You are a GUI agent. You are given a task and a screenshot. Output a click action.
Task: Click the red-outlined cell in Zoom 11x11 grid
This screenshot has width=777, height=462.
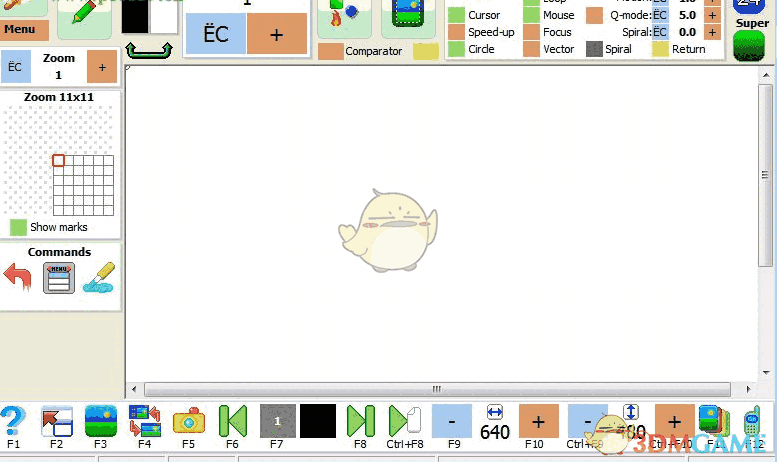[58, 161]
